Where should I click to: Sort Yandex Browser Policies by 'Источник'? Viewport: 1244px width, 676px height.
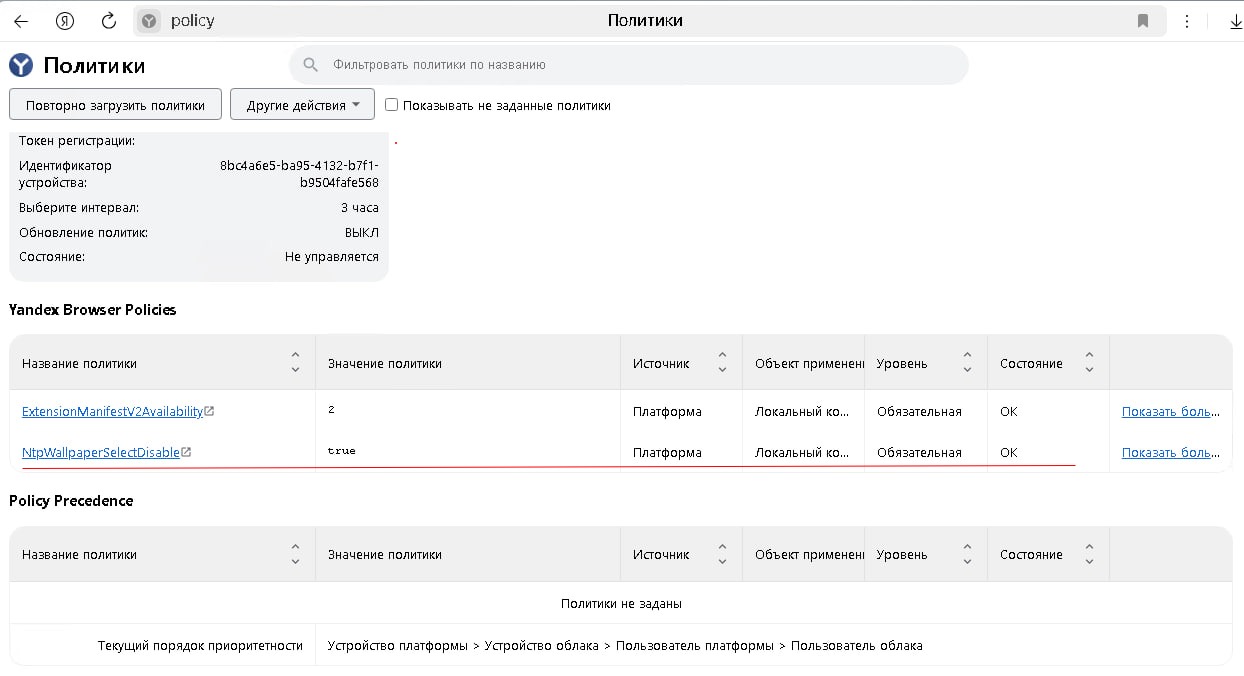722,363
